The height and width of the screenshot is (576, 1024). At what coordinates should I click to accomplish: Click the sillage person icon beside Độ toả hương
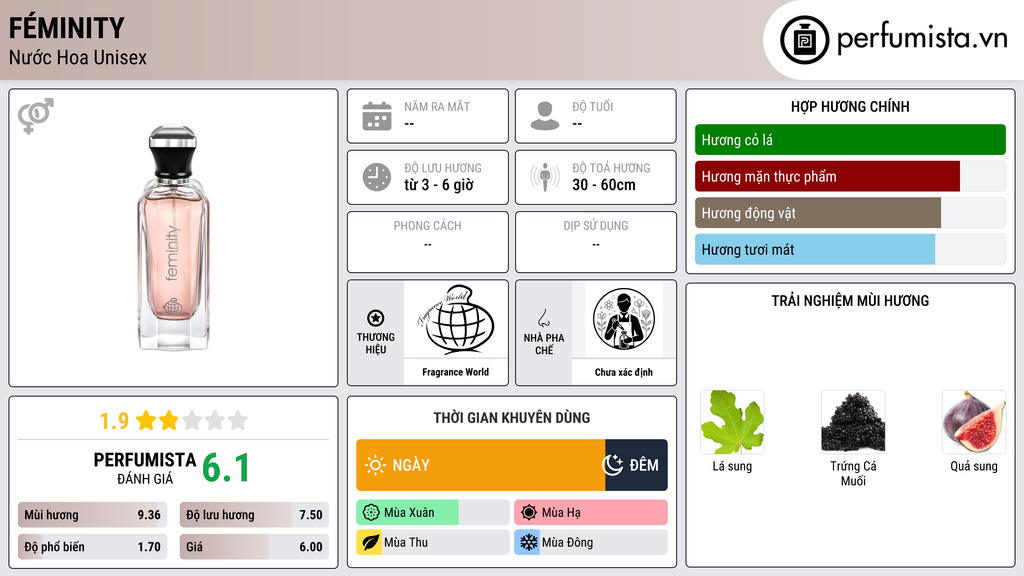(545, 177)
